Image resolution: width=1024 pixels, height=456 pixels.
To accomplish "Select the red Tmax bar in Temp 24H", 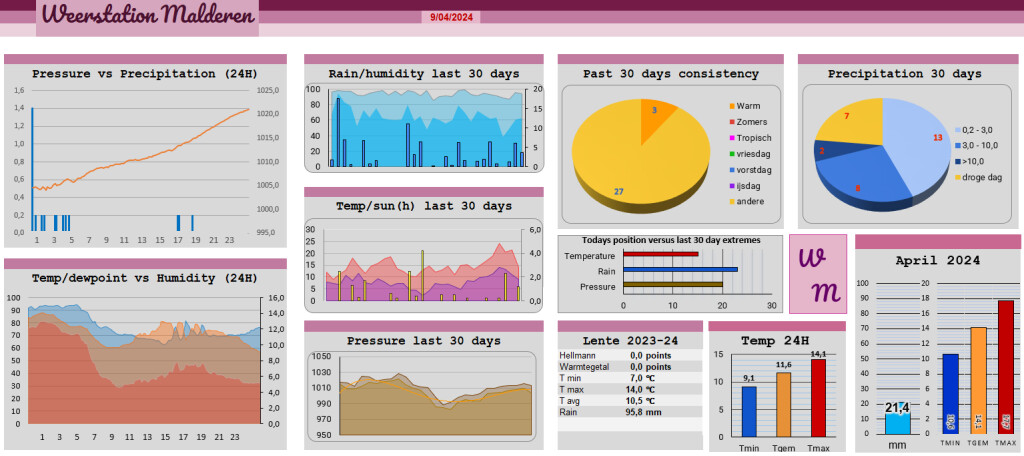I will pyautogui.click(x=818, y=397).
